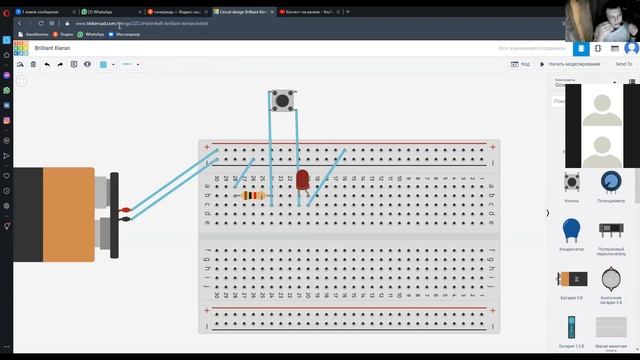Screen dimensions: 640x360
Task: Open VK in Opera sidebar
Action: (x=7, y=105)
